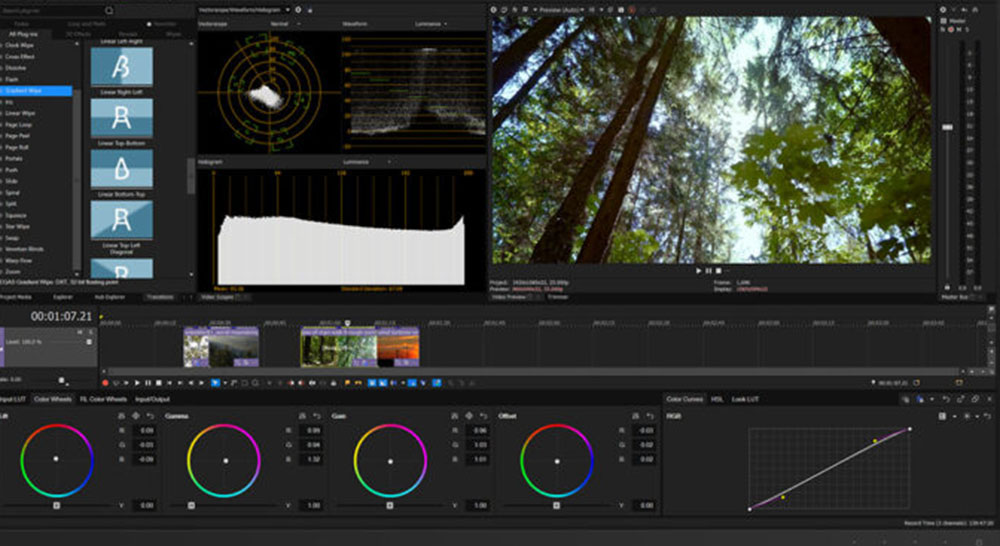Click the Master bus volume fader
This screenshot has width=1000, height=546.
(x=948, y=127)
